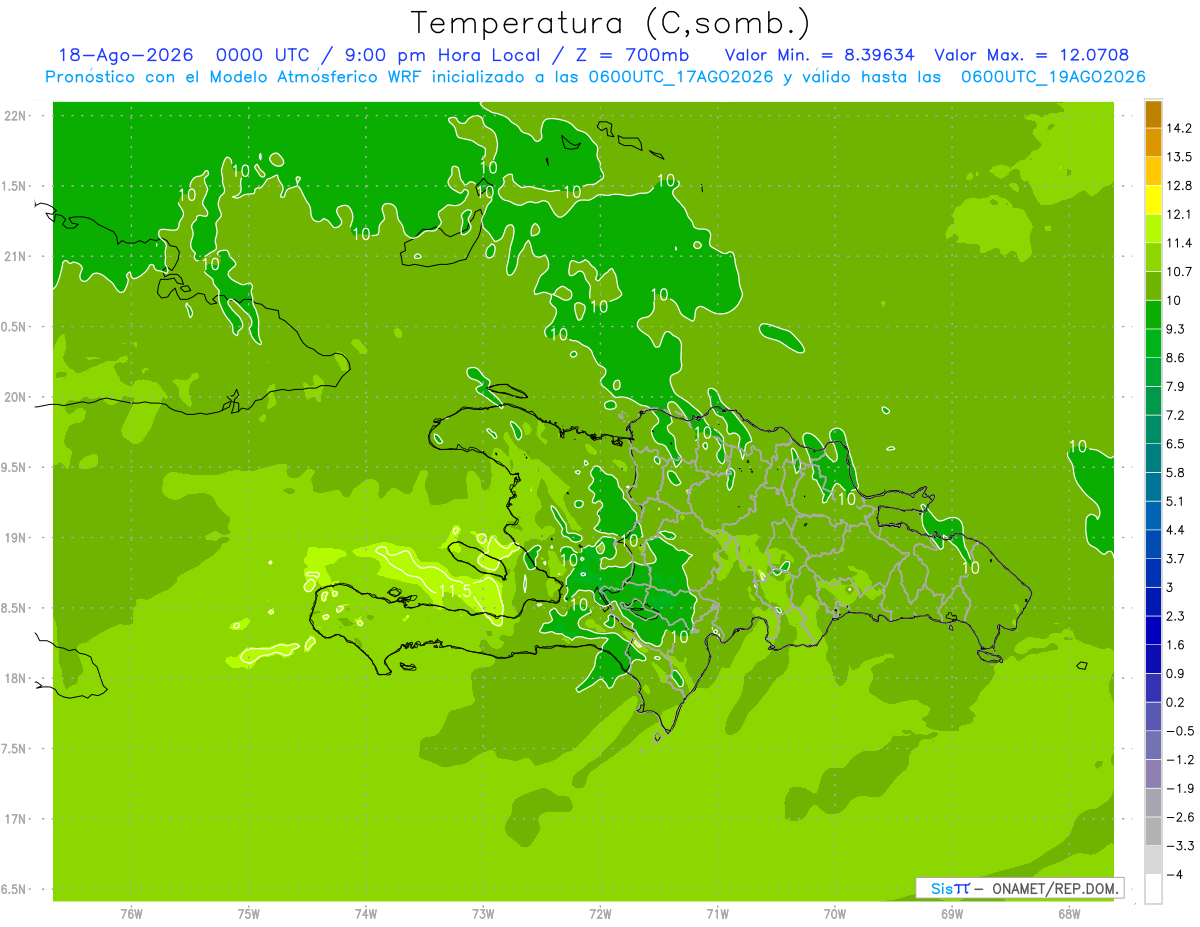This screenshot has width=1200, height=927.
Task: Click the '70W' longitude label
Action: [x=835, y=915]
